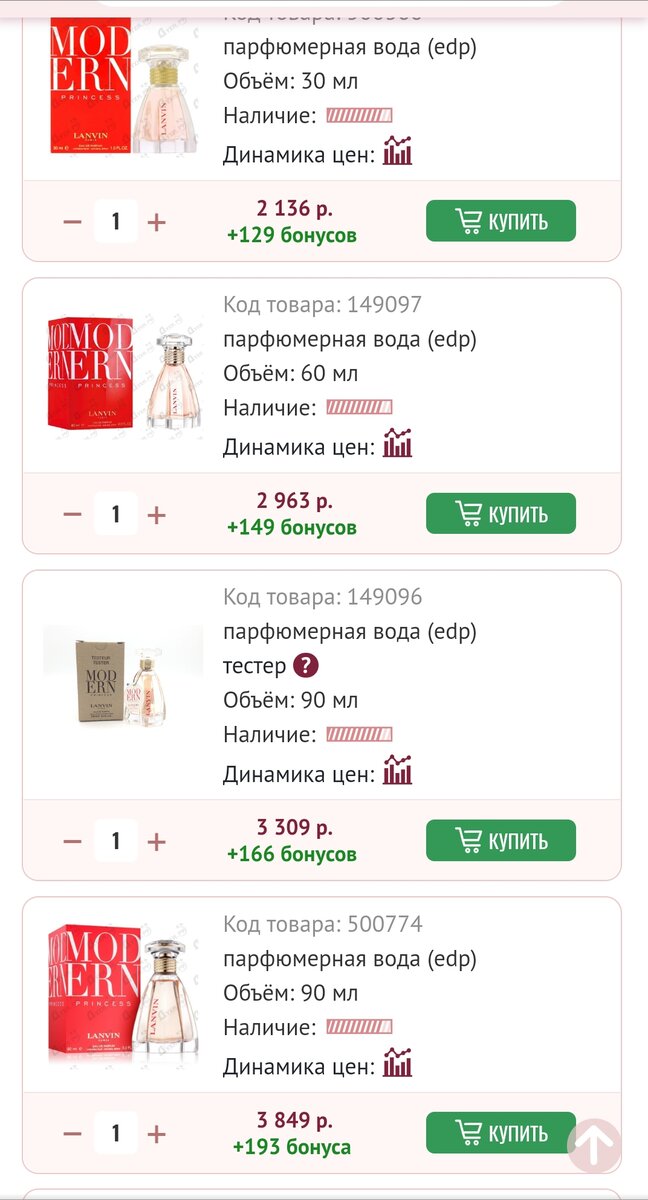This screenshot has height=1200, width=648.
Task: Buy the 60 мл perfume via Купить
Action: coord(500,513)
